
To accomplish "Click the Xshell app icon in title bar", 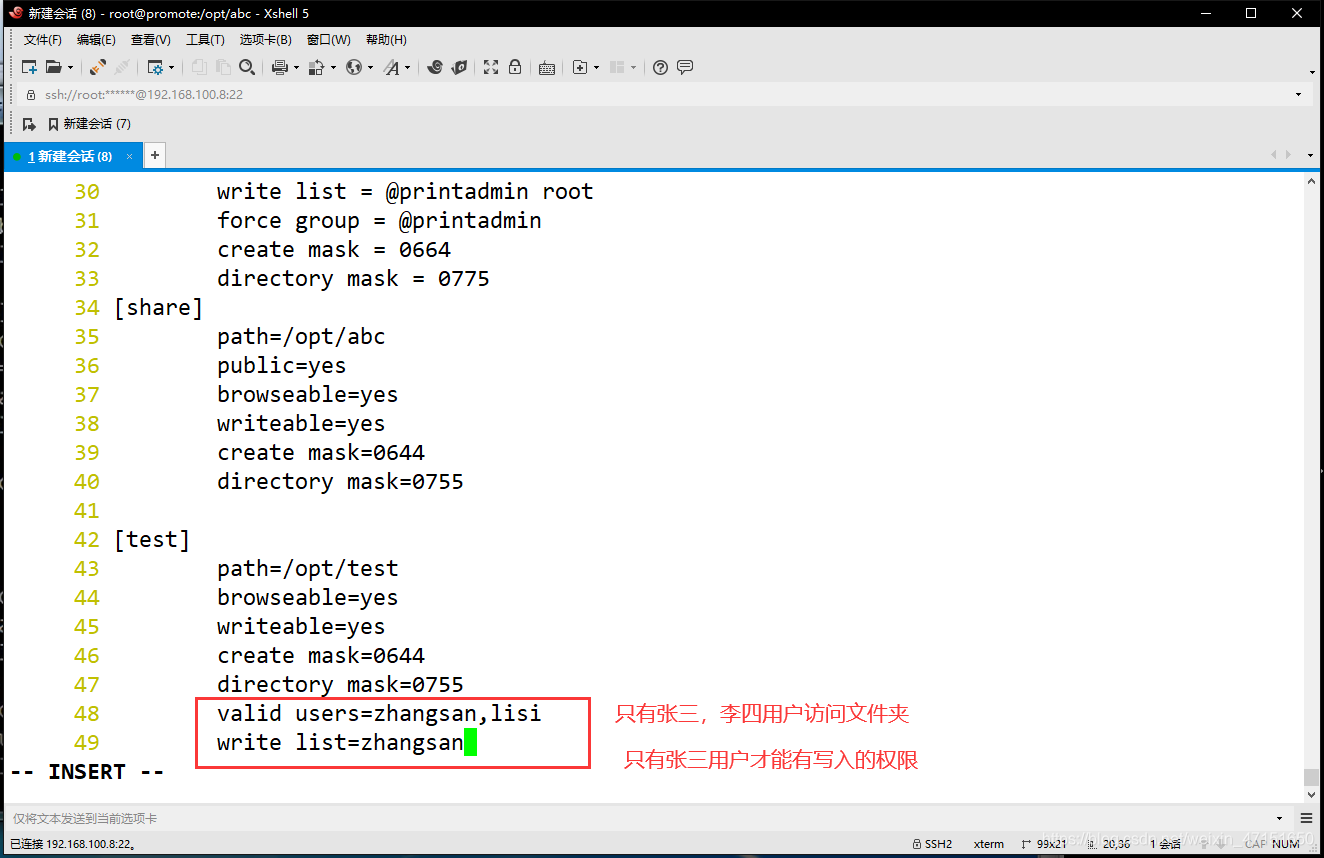I will [x=16, y=13].
